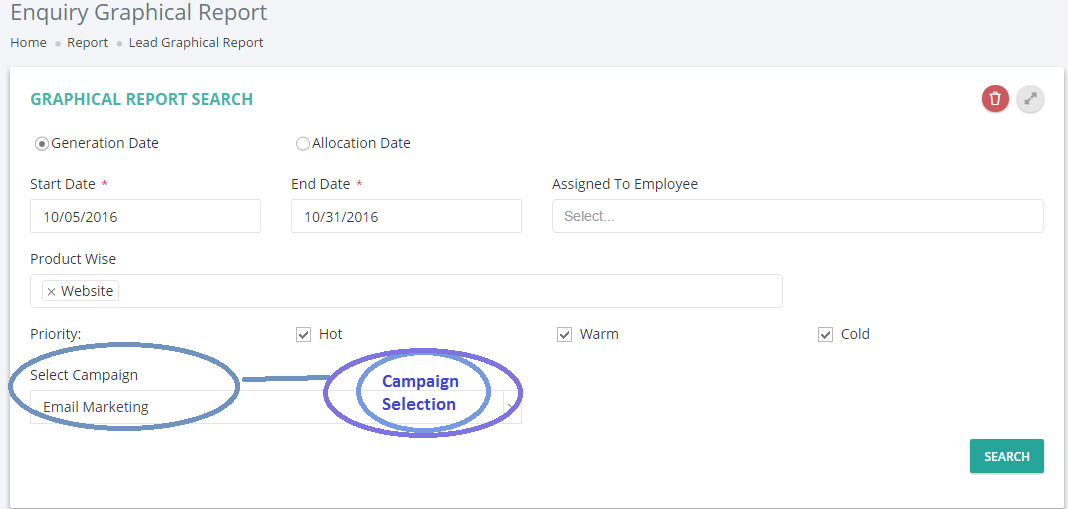
Task: Disable the Cold priority checkbox
Action: click(x=826, y=335)
